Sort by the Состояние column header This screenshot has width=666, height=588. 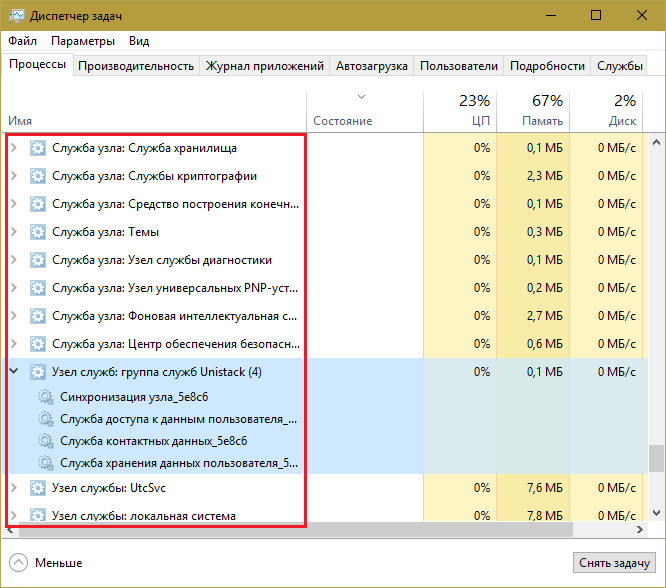(x=364, y=111)
